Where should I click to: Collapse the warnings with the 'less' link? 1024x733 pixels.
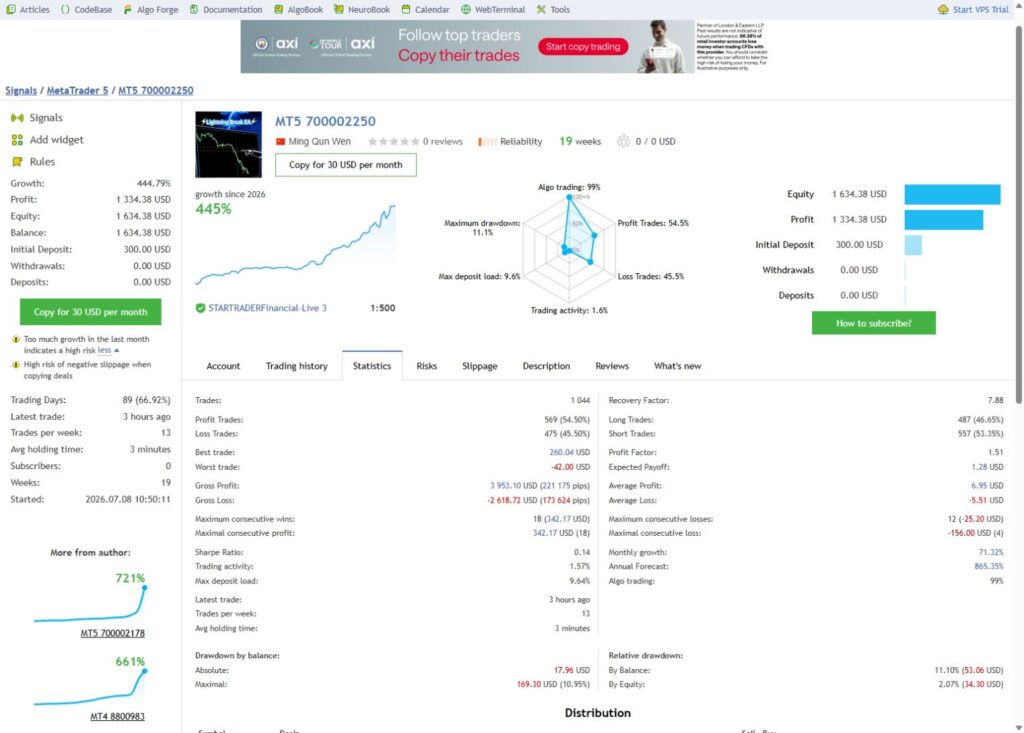(x=104, y=350)
